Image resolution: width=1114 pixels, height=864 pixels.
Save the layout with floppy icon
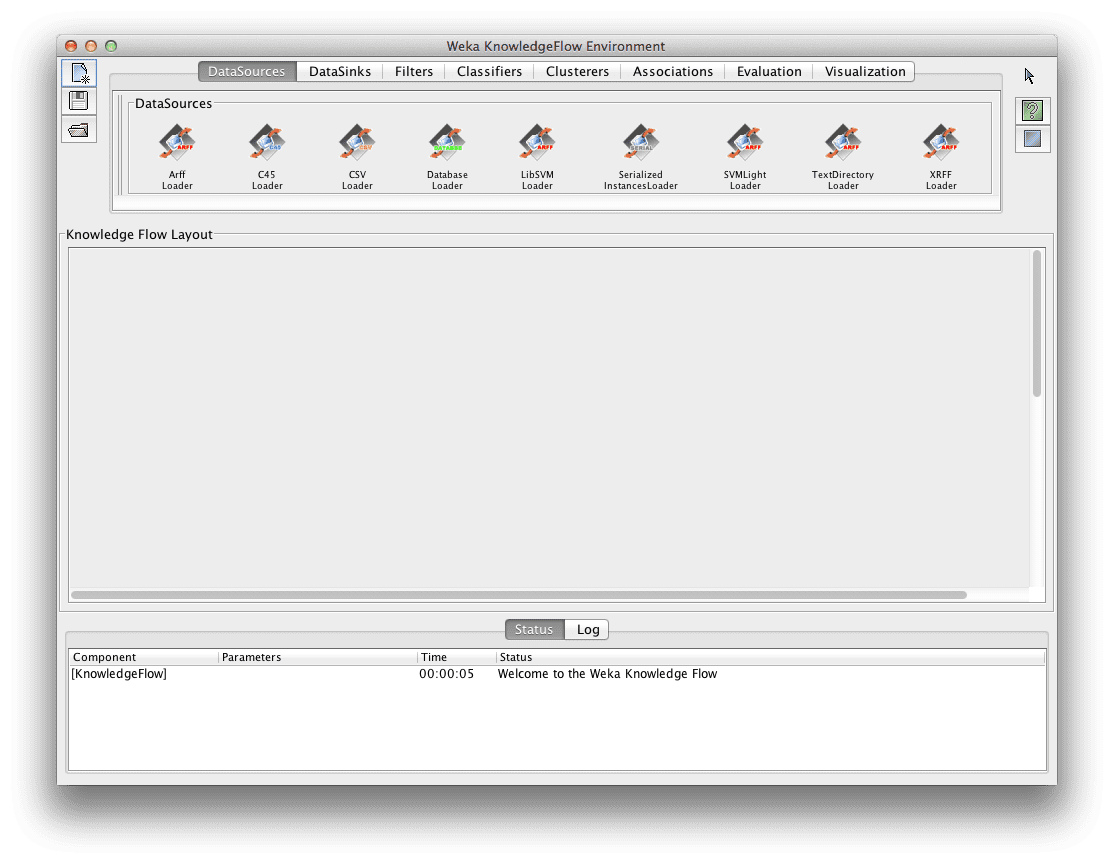point(79,101)
